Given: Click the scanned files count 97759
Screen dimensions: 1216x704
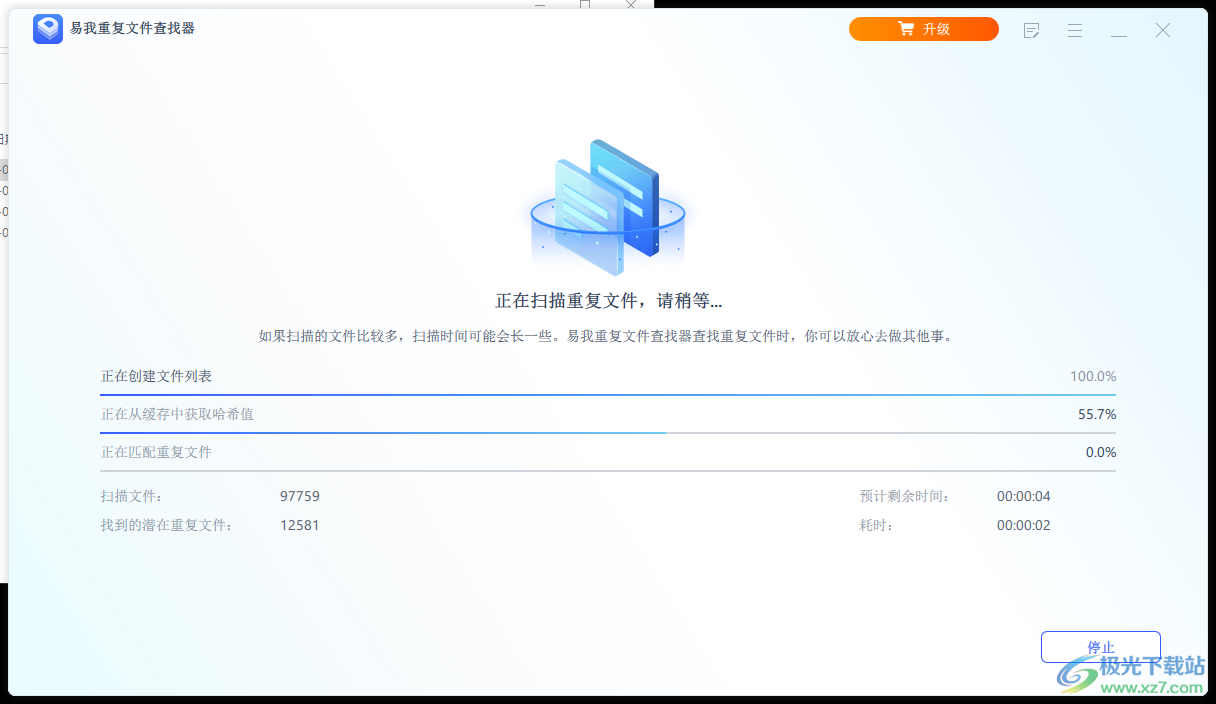Looking at the screenshot, I should pos(300,496).
